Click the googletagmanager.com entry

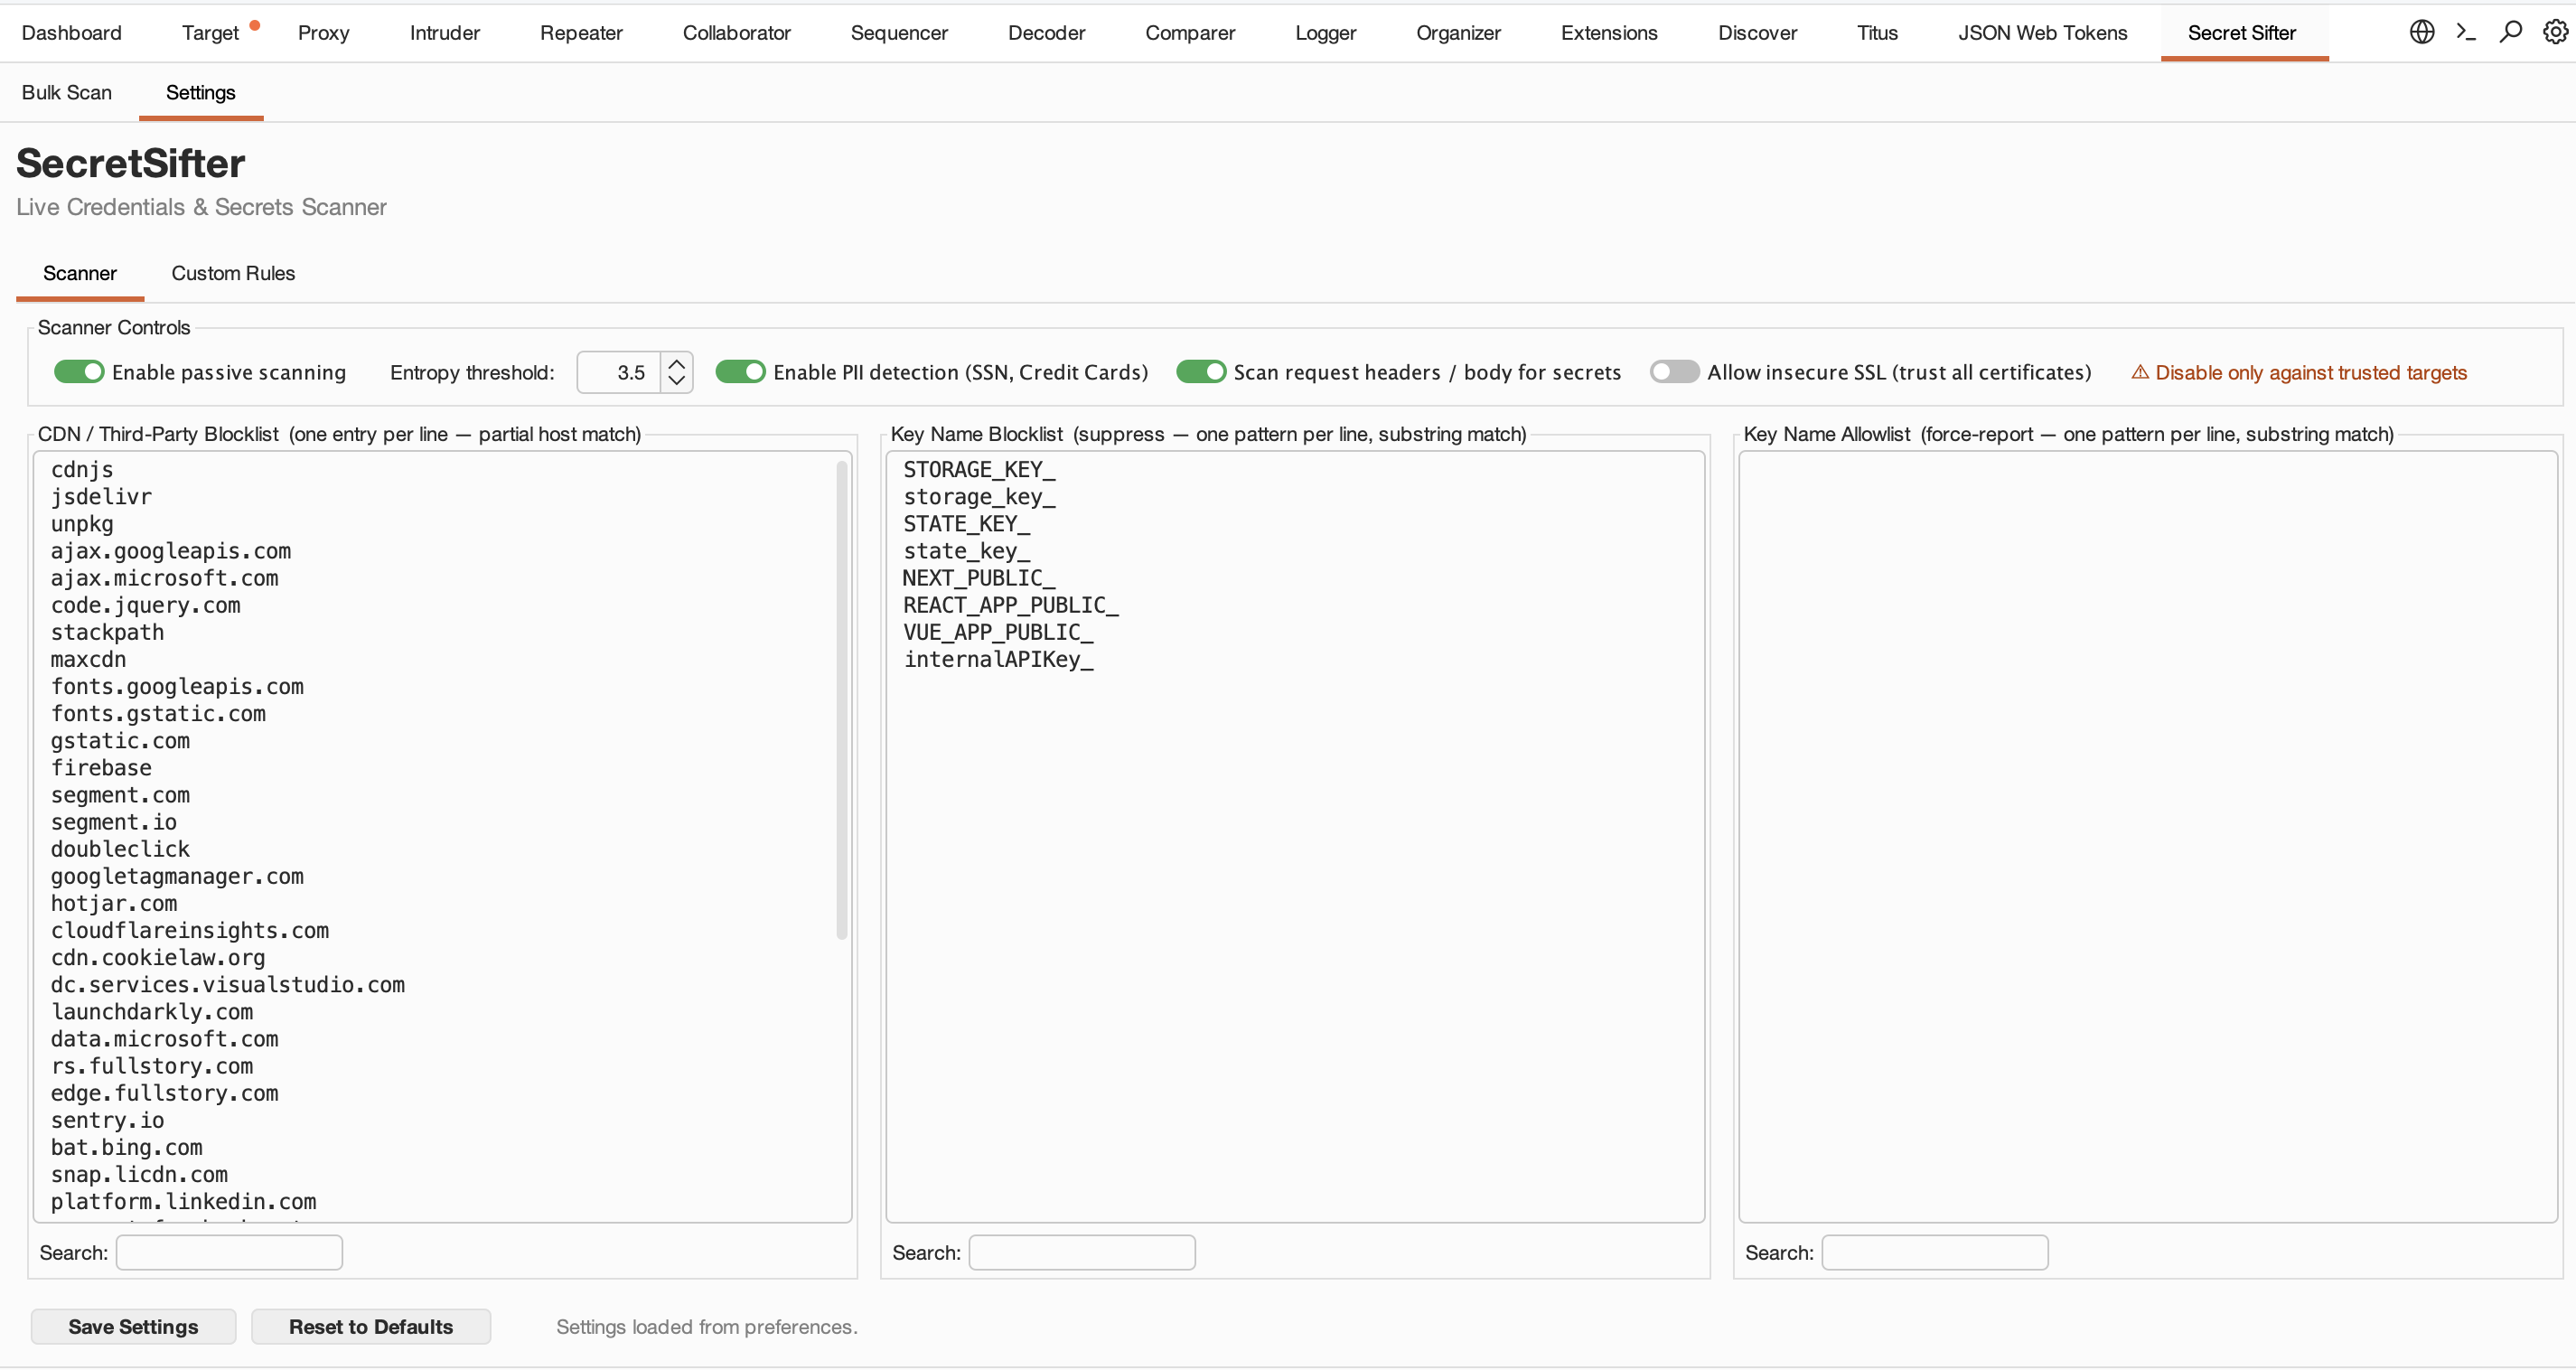tap(177, 875)
